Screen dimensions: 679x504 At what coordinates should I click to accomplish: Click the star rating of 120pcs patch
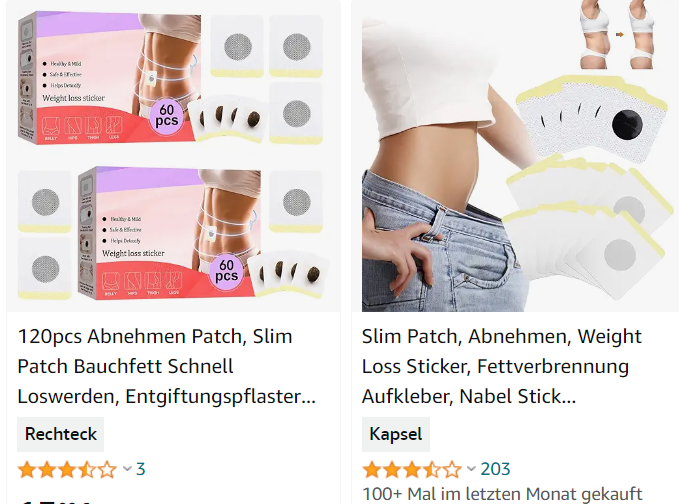click(x=67, y=469)
